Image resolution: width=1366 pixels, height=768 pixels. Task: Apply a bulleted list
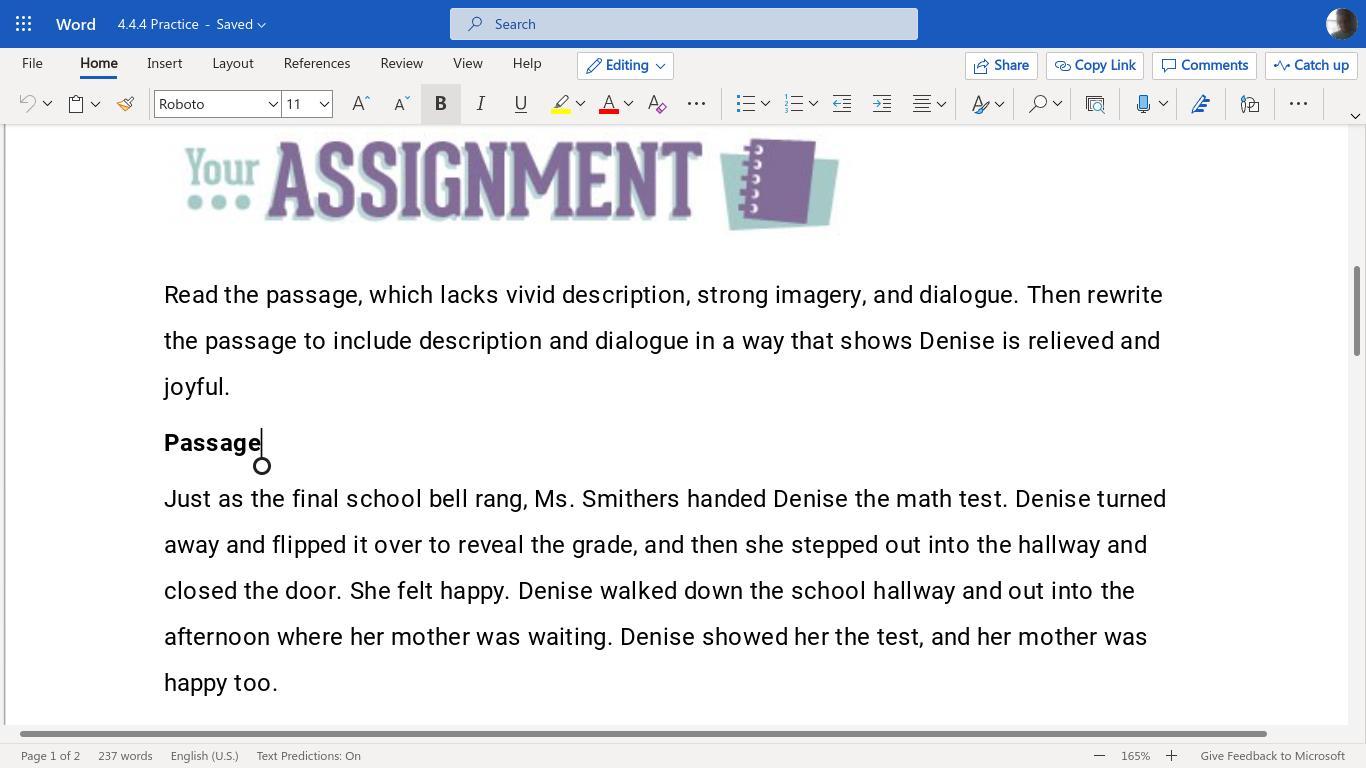pyautogui.click(x=745, y=104)
